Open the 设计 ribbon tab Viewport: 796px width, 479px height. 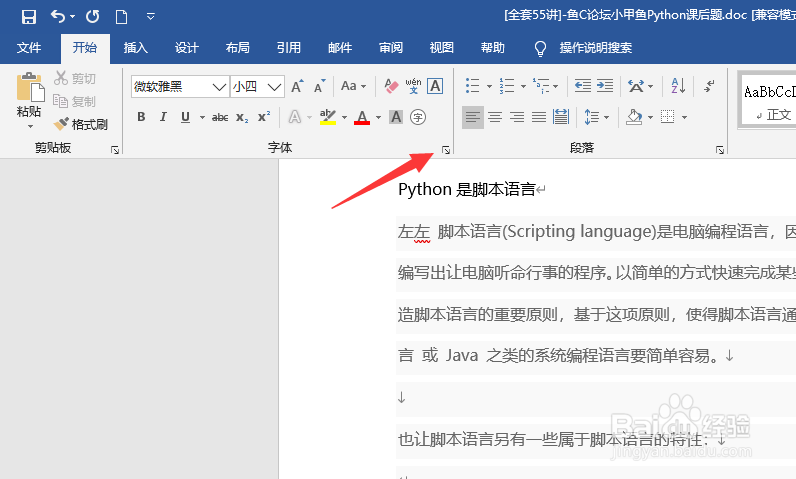click(187, 48)
